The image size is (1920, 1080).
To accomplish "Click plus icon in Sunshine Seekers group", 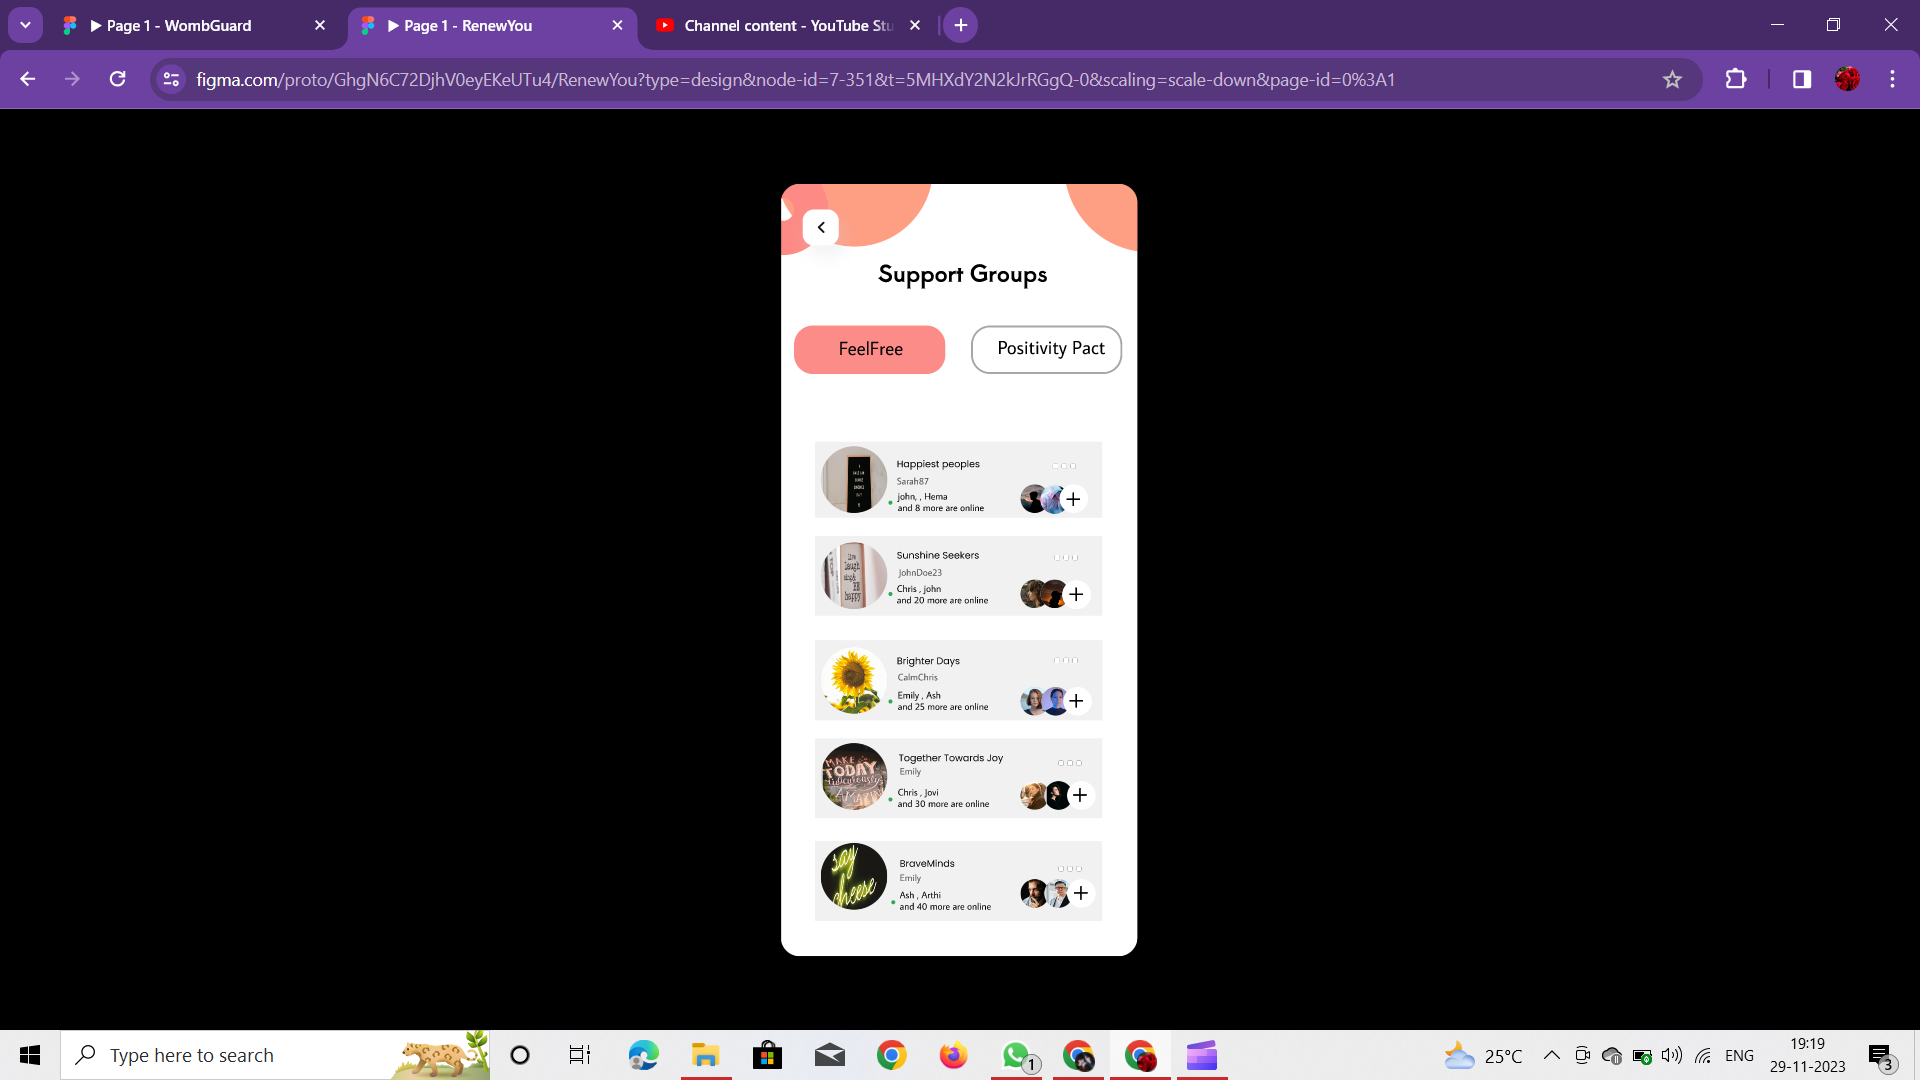I will 1076,595.
